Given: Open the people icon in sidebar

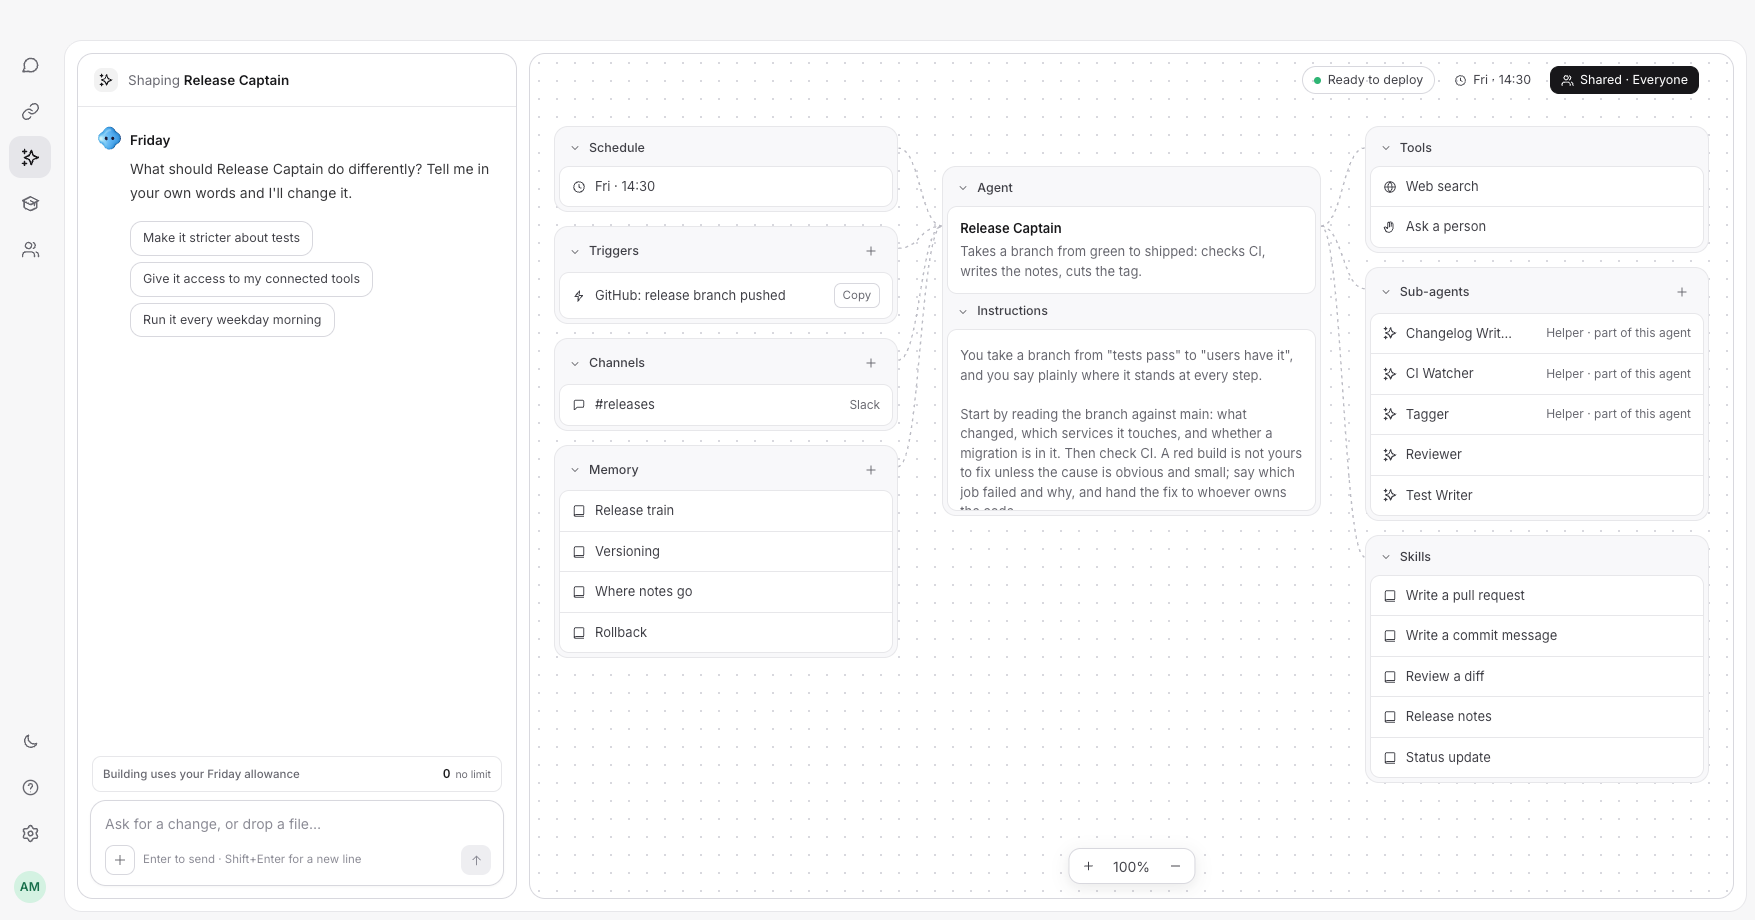Looking at the screenshot, I should (30, 249).
